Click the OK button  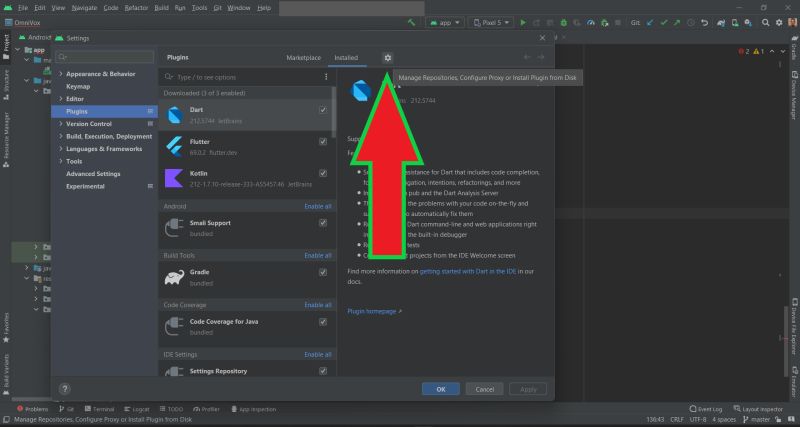coord(441,389)
